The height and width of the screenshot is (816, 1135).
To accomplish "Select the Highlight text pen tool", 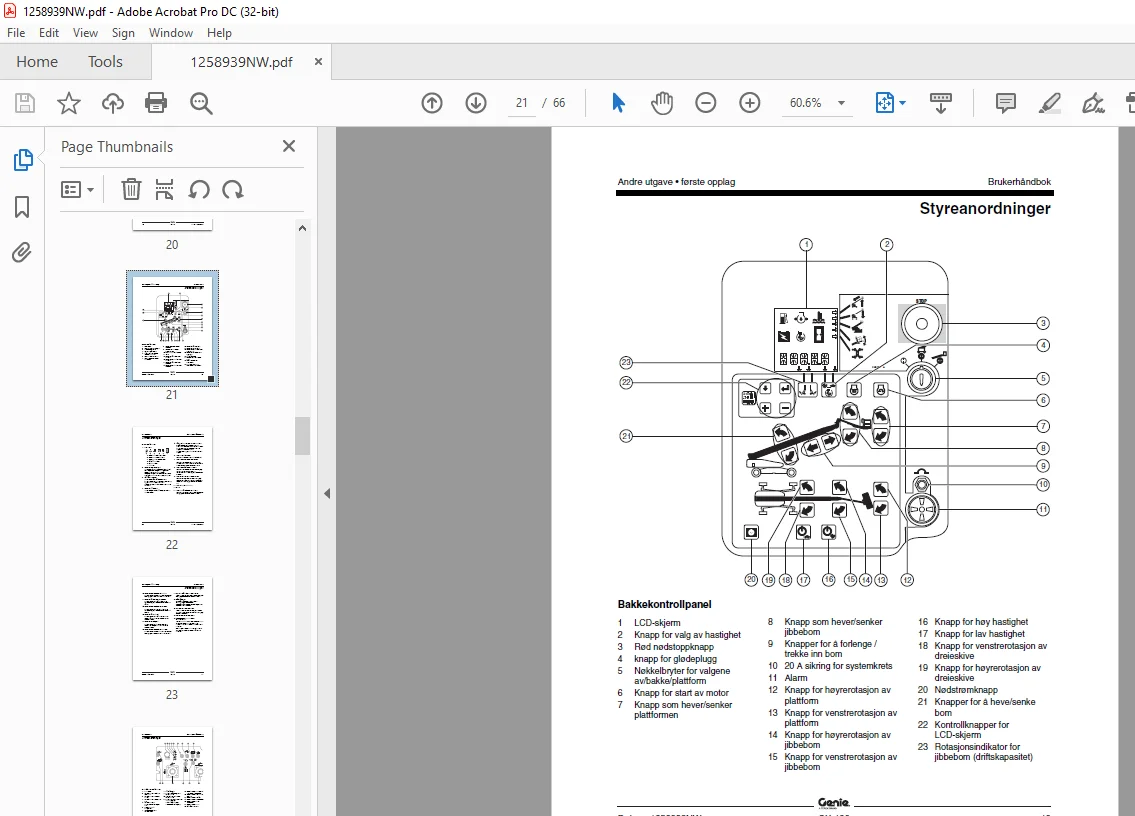I will [x=1049, y=103].
